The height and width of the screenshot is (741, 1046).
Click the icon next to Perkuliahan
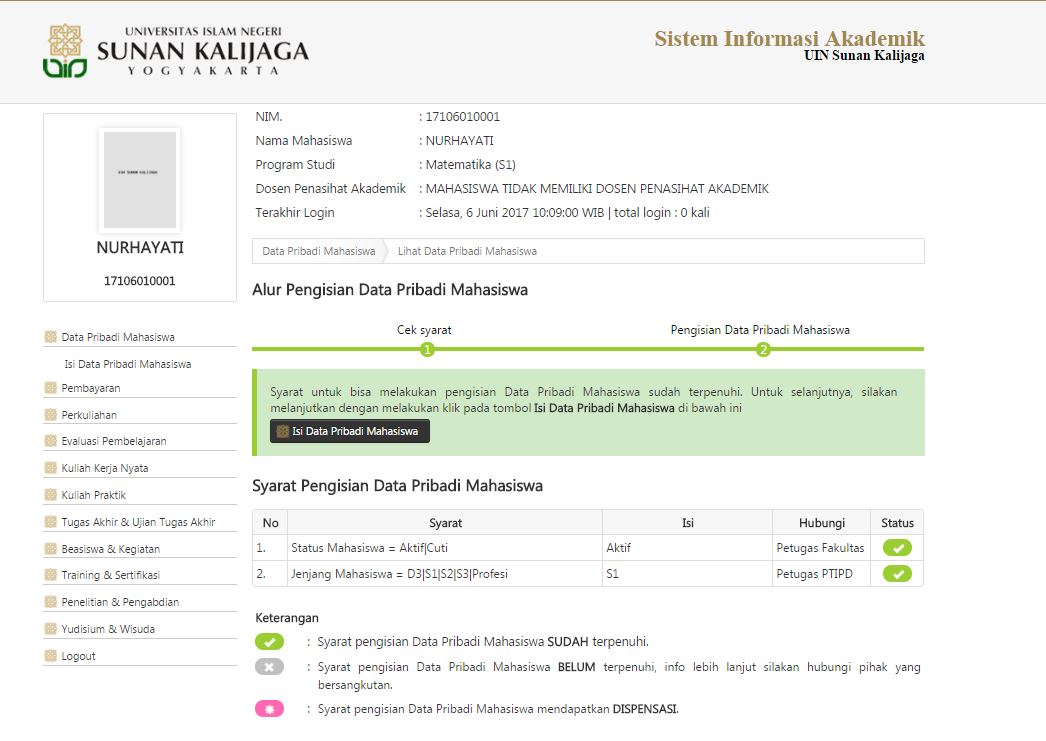51,415
